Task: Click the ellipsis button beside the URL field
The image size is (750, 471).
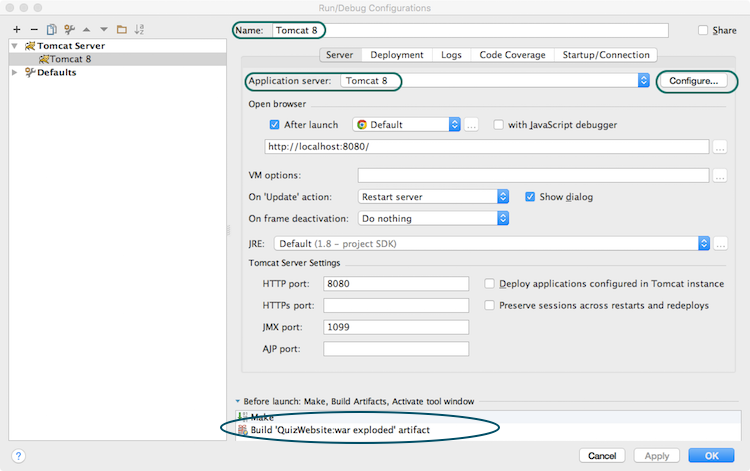Action: 720,147
